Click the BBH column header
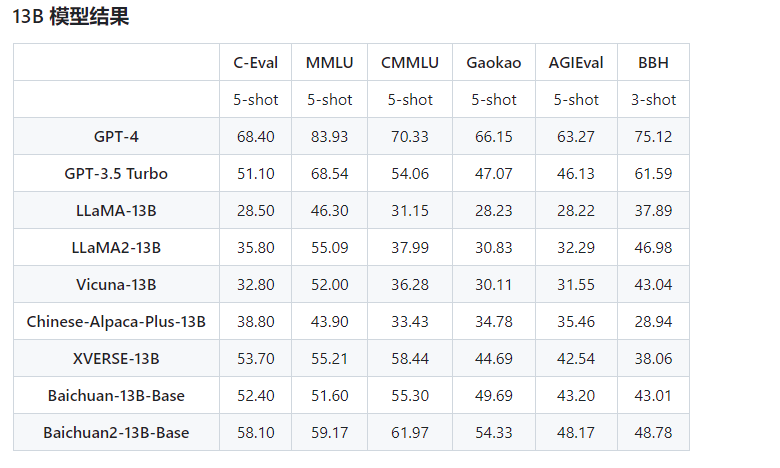The width and height of the screenshot is (780, 468). point(653,62)
